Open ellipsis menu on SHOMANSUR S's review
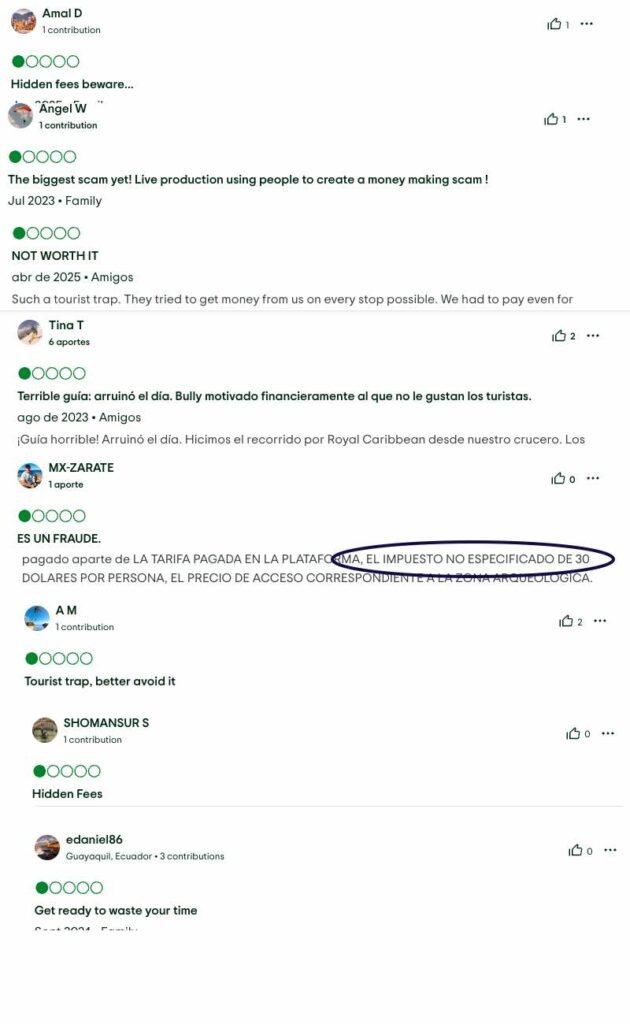This screenshot has width=630, height=1024. pos(608,733)
